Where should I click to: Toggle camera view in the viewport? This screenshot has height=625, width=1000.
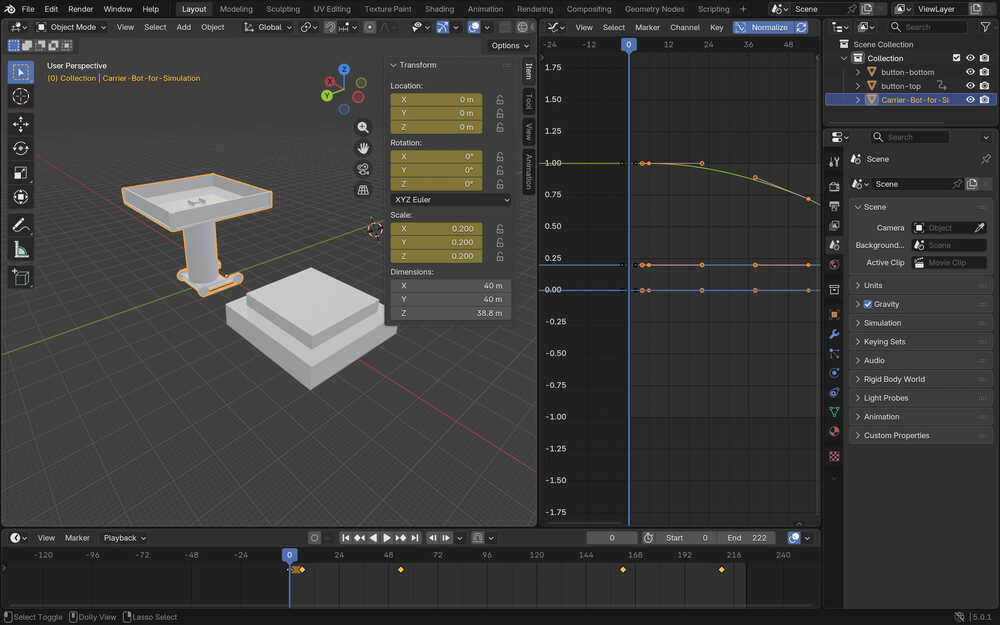click(x=363, y=168)
